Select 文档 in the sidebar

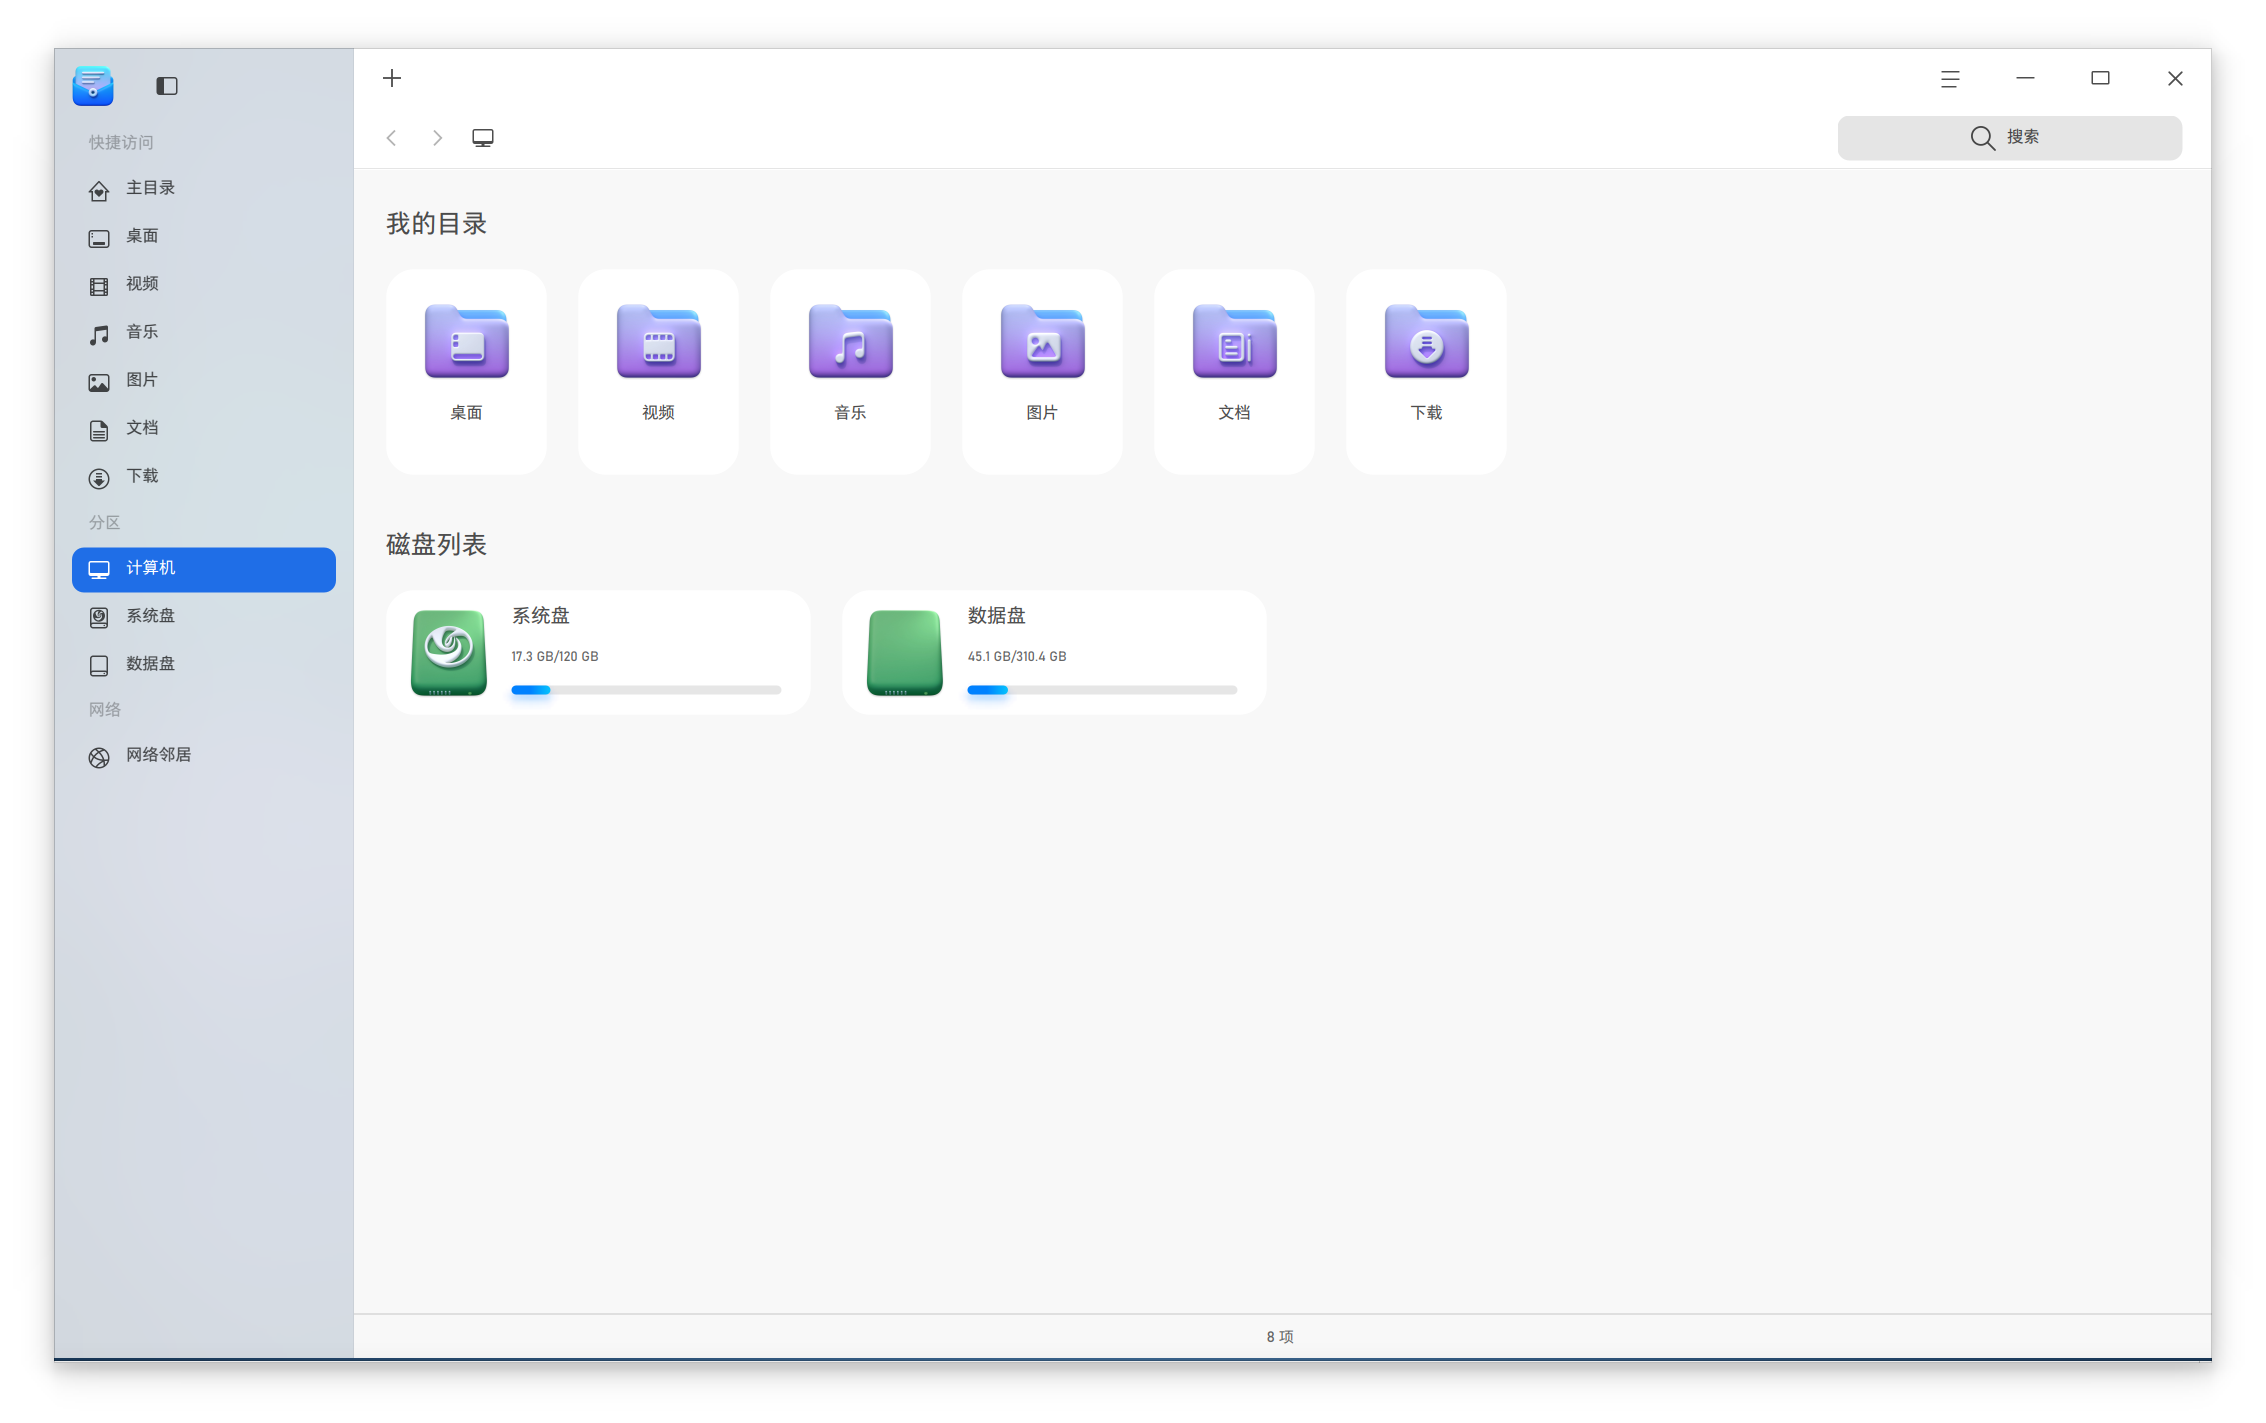[204, 429]
